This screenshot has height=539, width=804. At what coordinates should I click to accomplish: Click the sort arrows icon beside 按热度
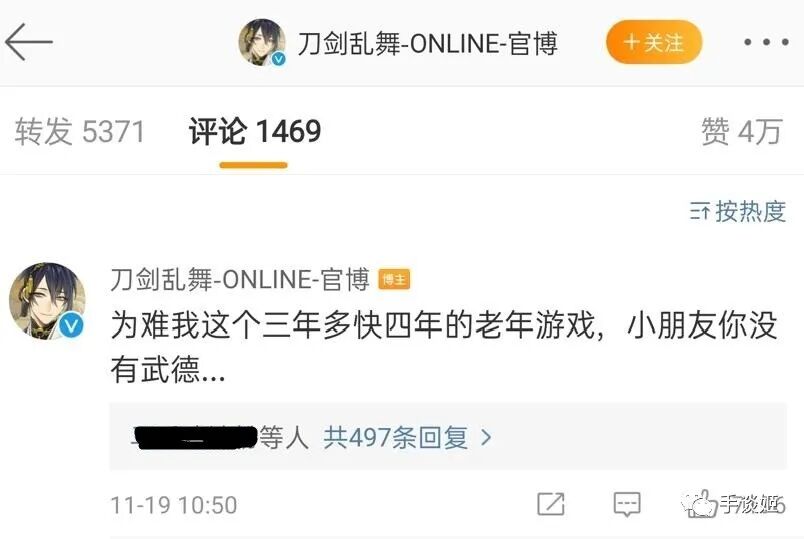(699, 211)
